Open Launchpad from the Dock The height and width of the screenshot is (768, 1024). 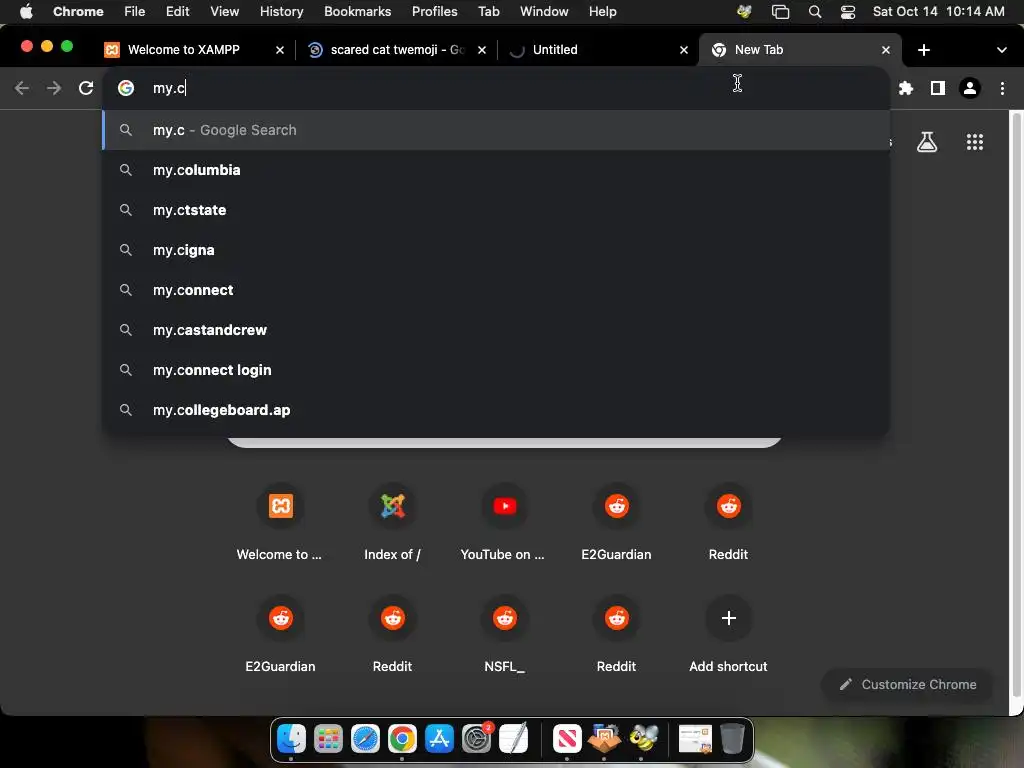(x=328, y=739)
